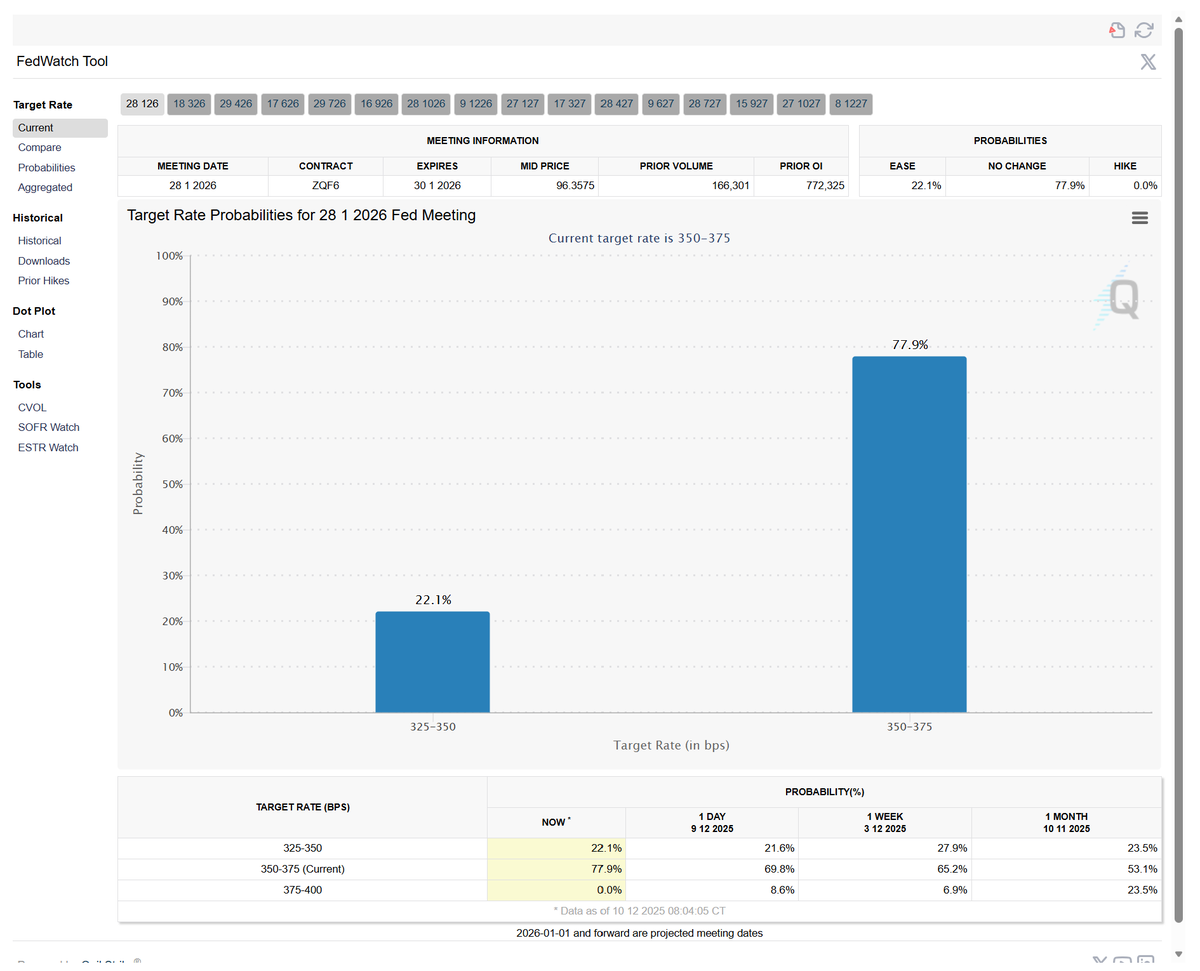Open the Historical sidebar link
The height and width of the screenshot is (971, 1200).
click(39, 241)
